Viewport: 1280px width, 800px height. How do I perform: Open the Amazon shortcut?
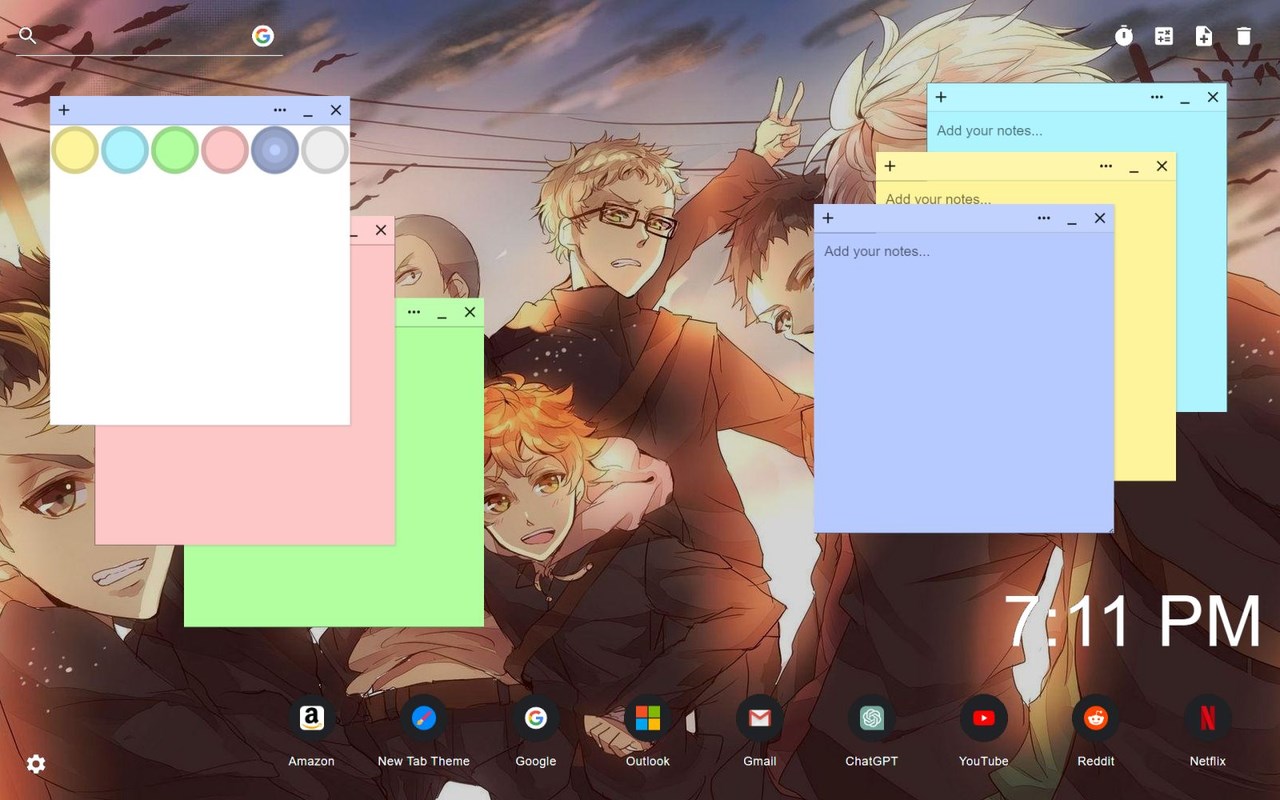coord(312,718)
